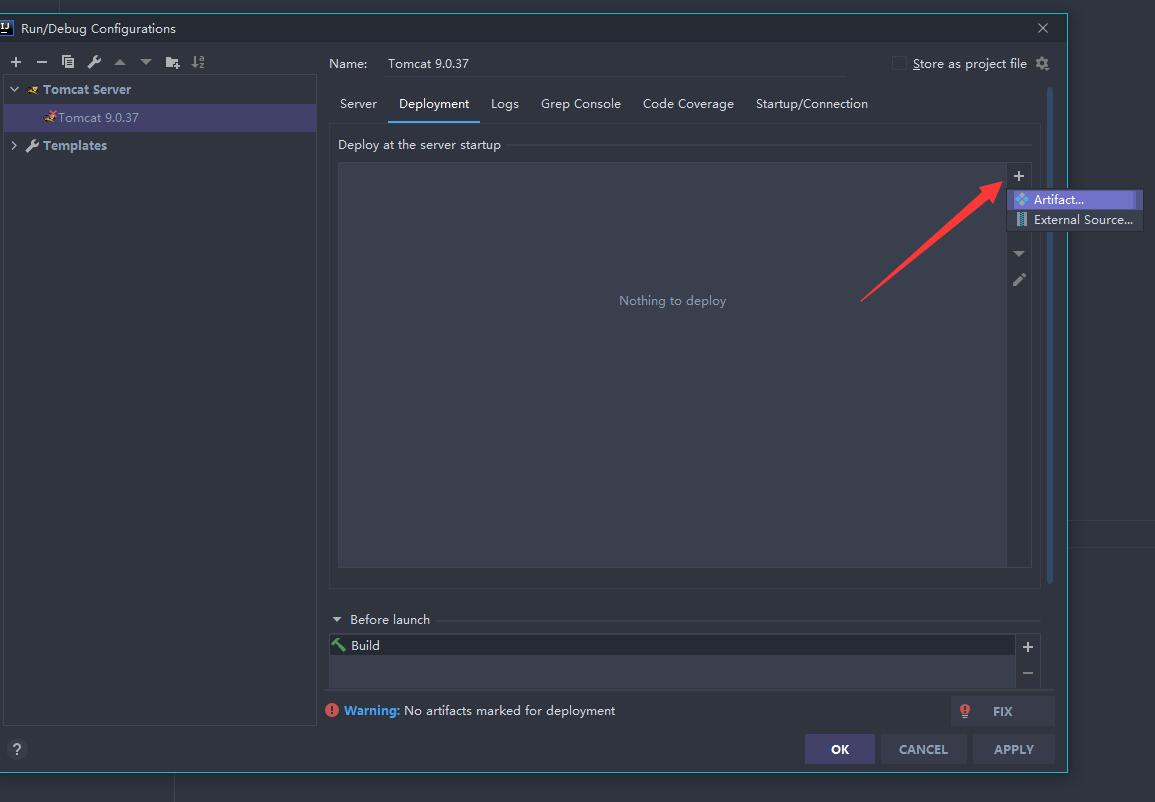This screenshot has height=802, width=1155.
Task: Create a new configuration folder
Action: pos(171,61)
